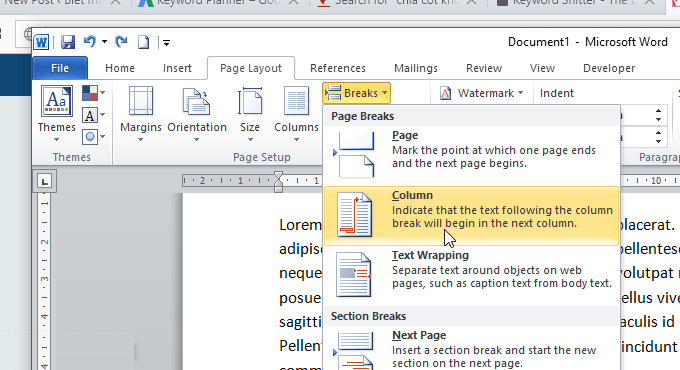Click the word 'Lorem' in the document
680x370 pixels.
pyautogui.click(x=300, y=225)
